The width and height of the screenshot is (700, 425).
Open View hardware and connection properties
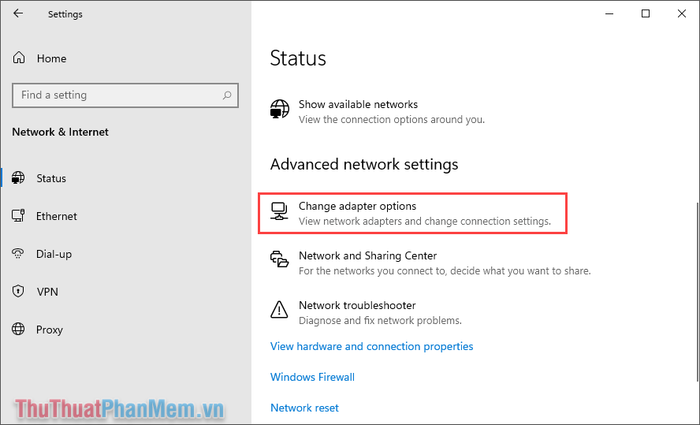click(x=371, y=346)
